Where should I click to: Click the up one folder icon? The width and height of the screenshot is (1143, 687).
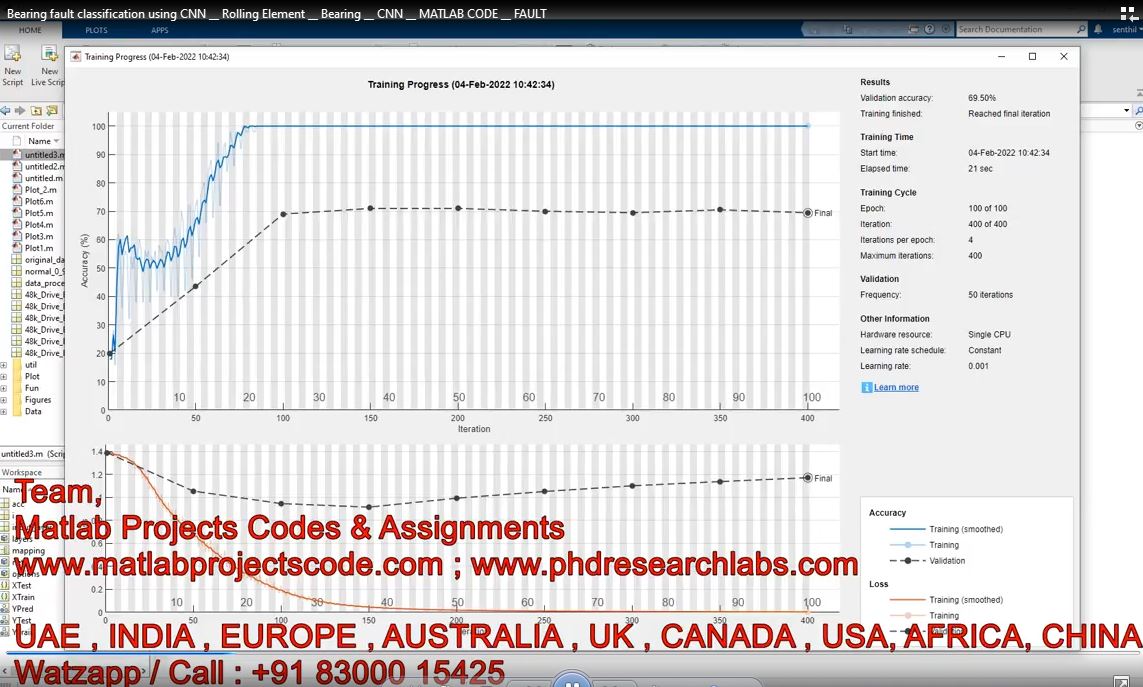[36, 110]
